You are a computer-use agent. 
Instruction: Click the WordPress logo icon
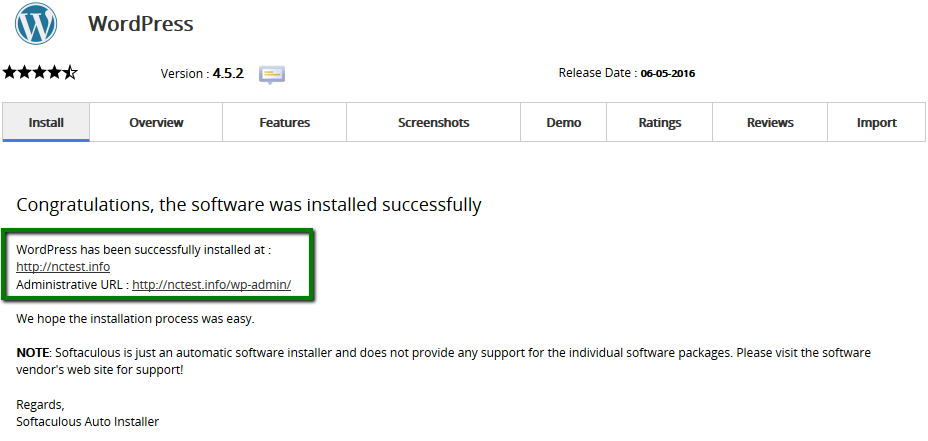[x=35, y=25]
